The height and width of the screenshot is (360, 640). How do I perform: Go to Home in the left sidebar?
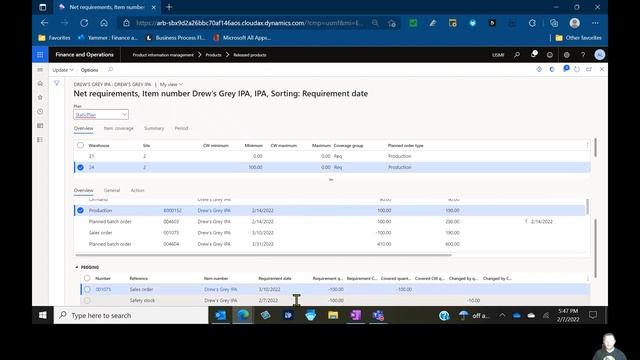coord(40,83)
